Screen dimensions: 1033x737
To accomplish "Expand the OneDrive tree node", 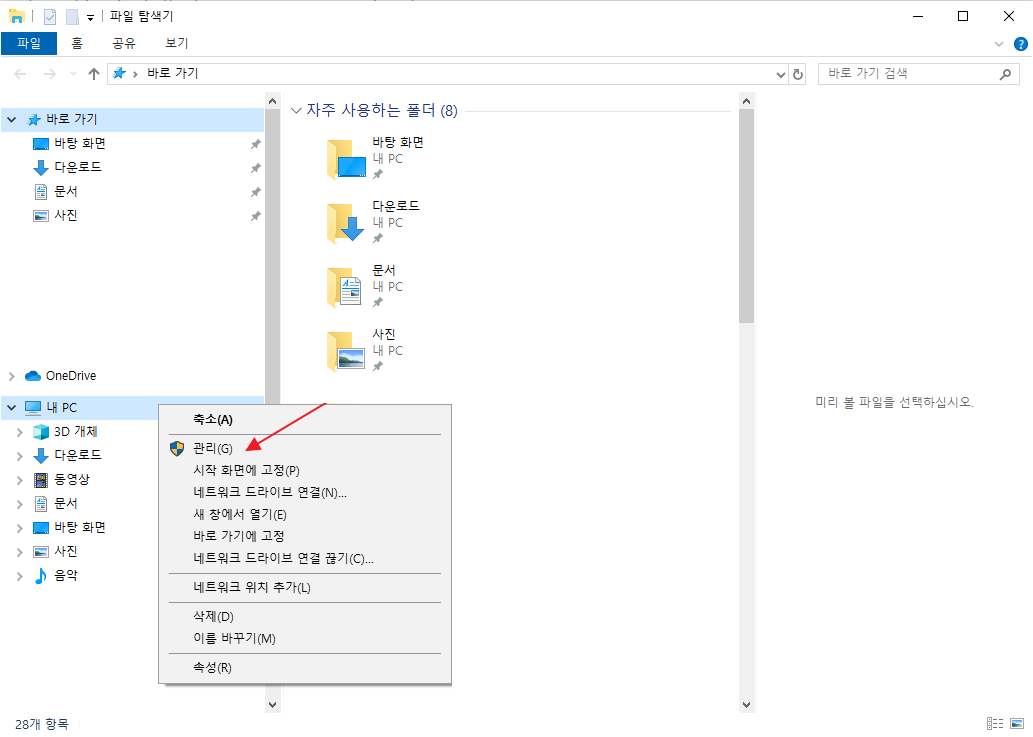I will pos(12,376).
